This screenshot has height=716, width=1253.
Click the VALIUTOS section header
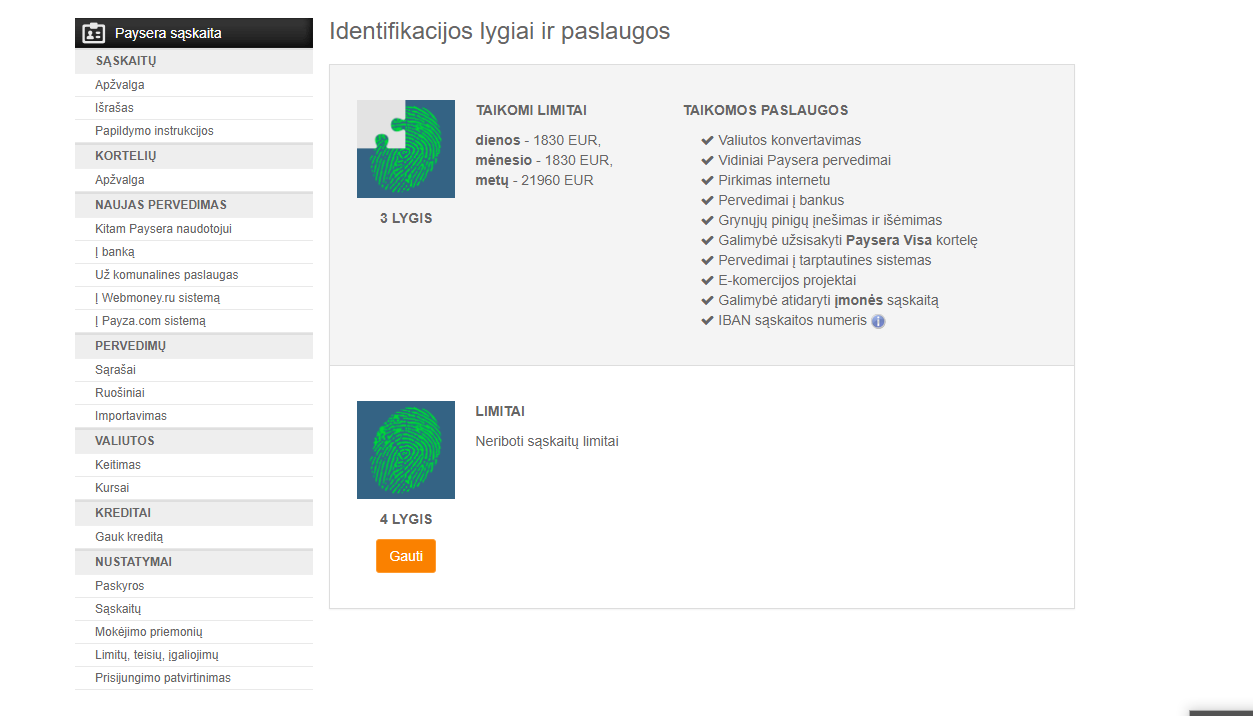click(194, 441)
